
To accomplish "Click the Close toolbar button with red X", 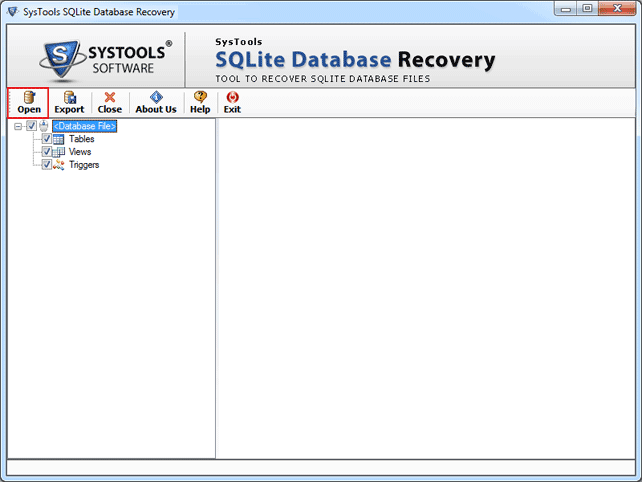I will coord(110,103).
